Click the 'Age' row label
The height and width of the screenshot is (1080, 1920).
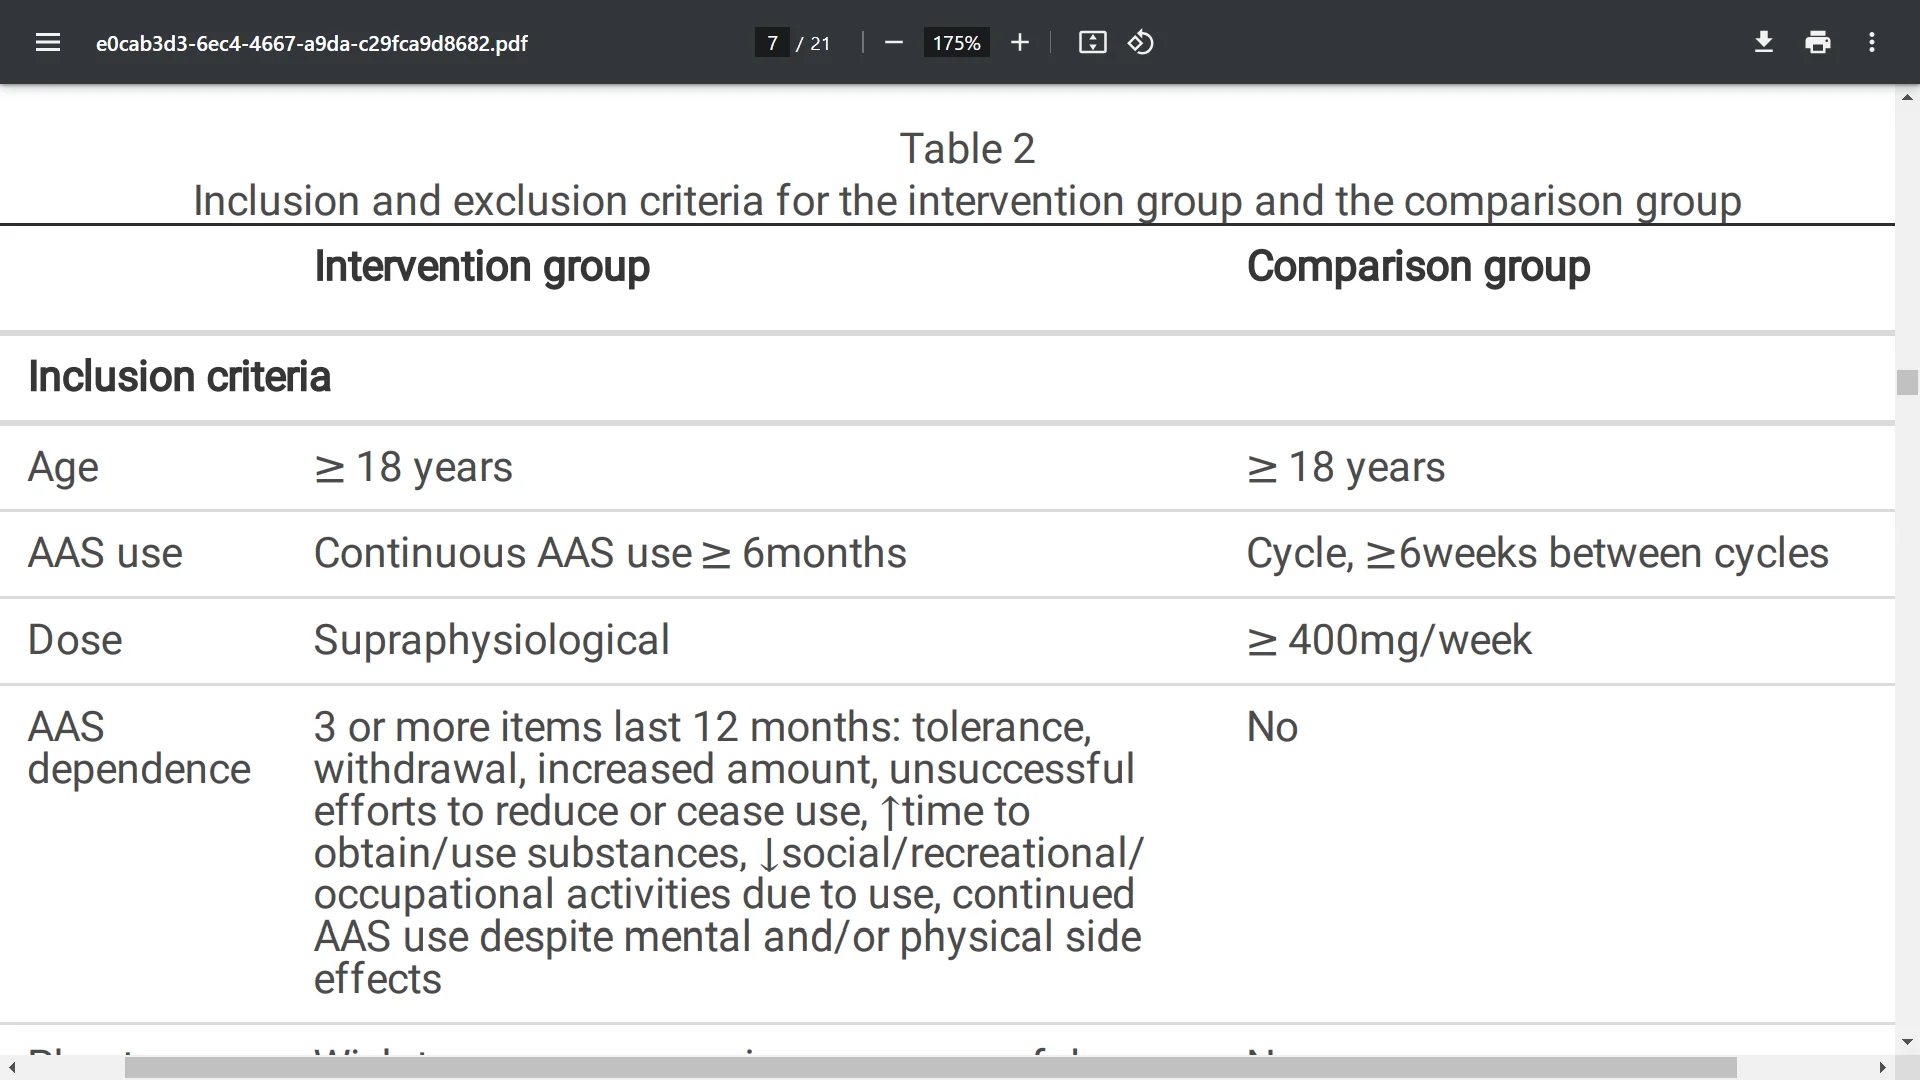click(63, 468)
